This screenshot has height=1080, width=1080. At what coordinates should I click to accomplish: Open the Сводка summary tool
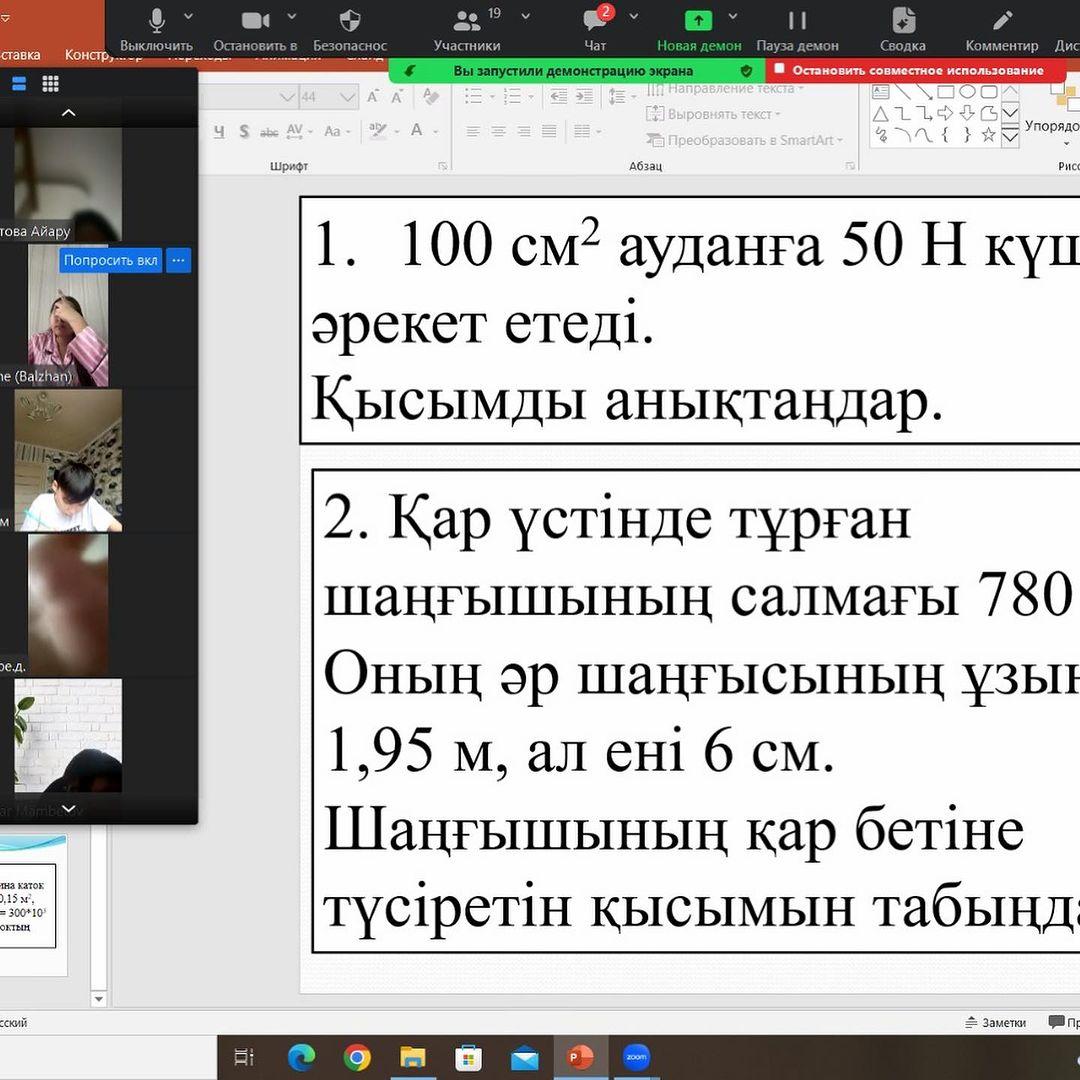coord(902,30)
